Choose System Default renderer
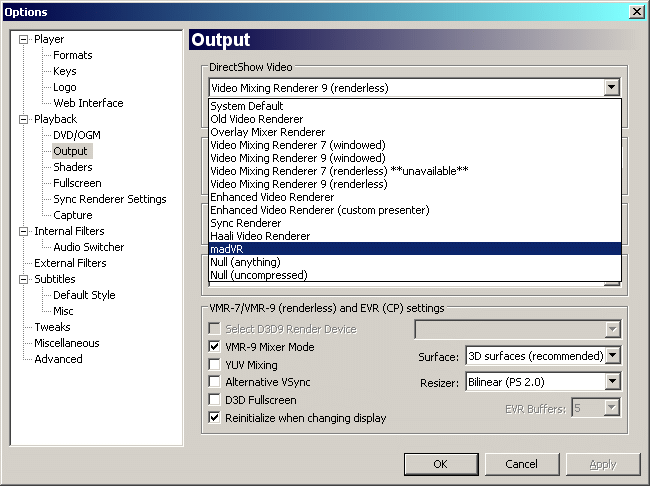 pyautogui.click(x=415, y=106)
